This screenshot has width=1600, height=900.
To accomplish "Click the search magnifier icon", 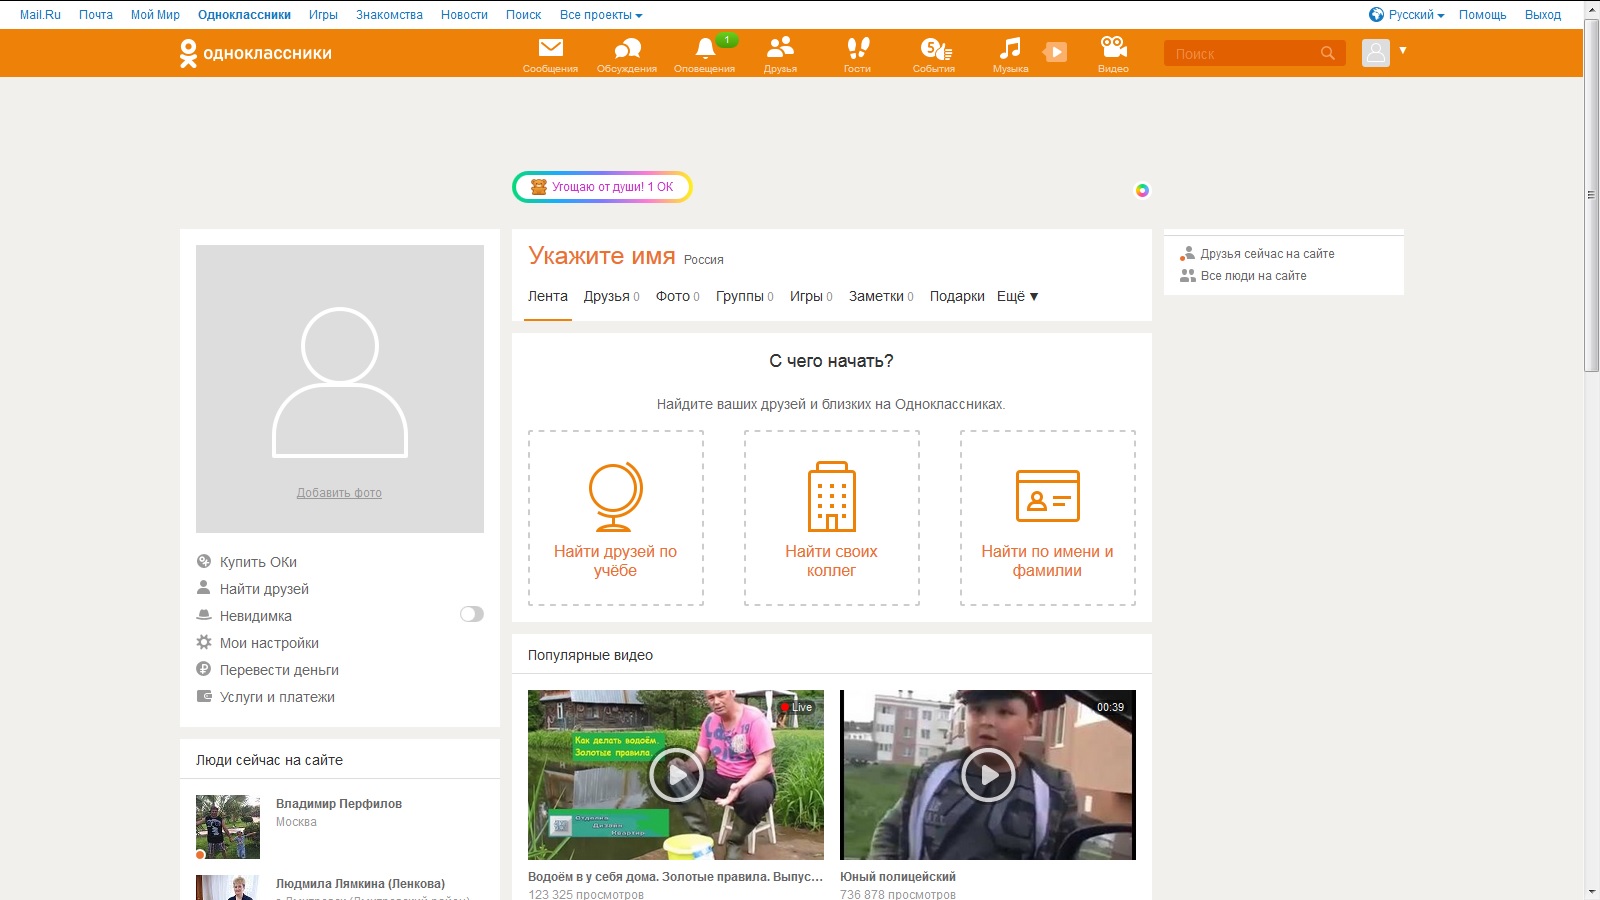I will tap(1328, 53).
